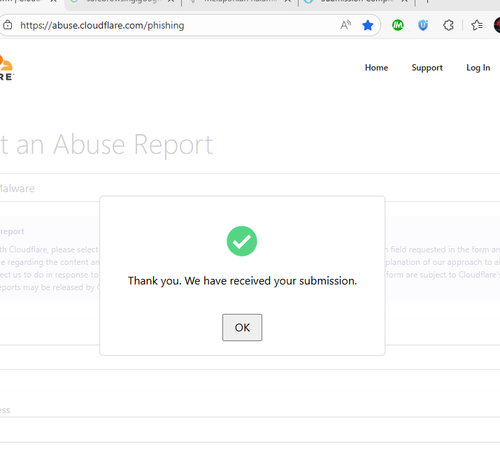Screen dimensions: 500x462
Task: Click the Cloudflare logo
Action: coord(6,68)
